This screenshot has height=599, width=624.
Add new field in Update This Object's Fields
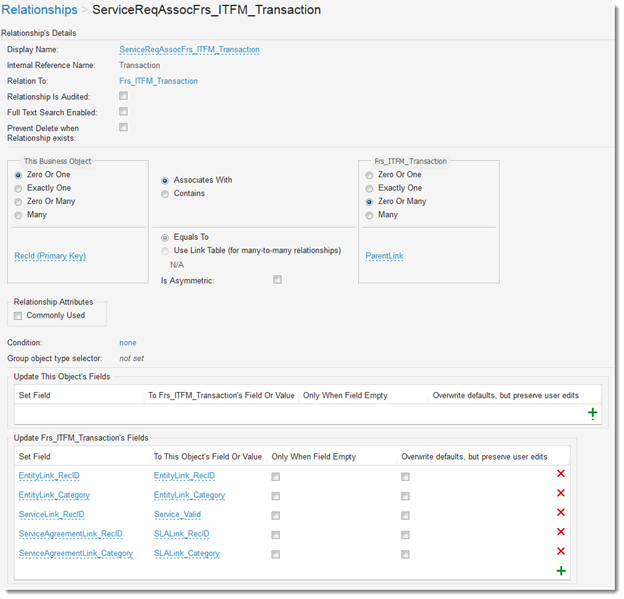593,412
